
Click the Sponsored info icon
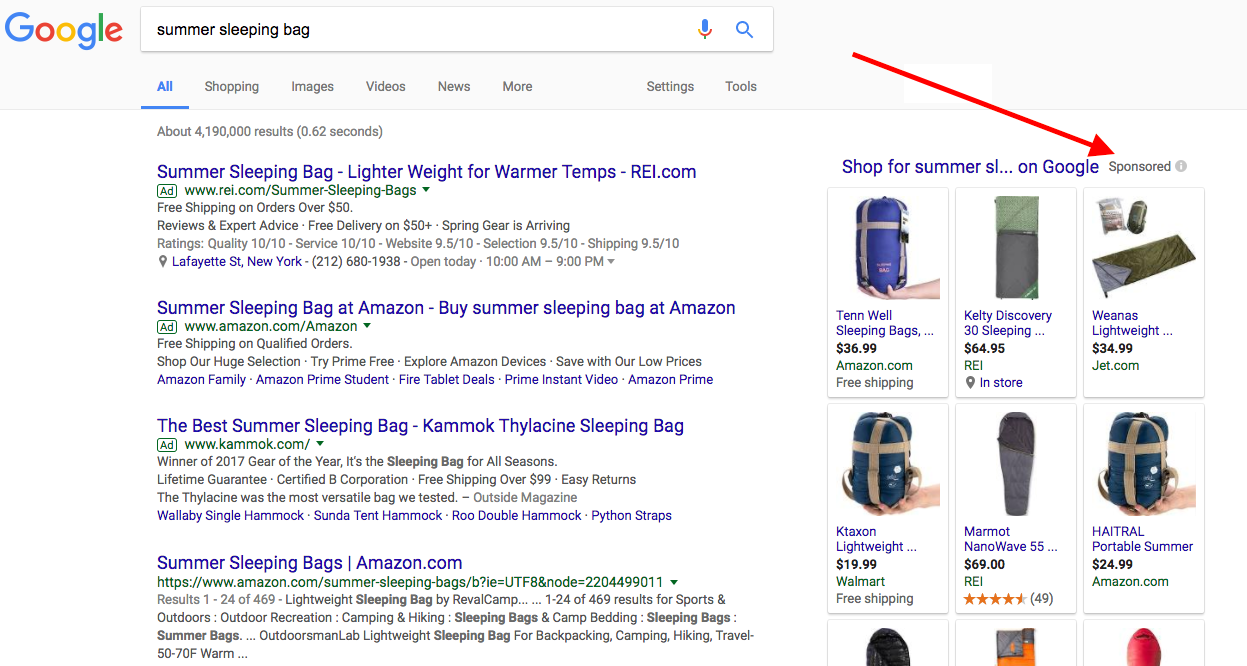(1181, 167)
